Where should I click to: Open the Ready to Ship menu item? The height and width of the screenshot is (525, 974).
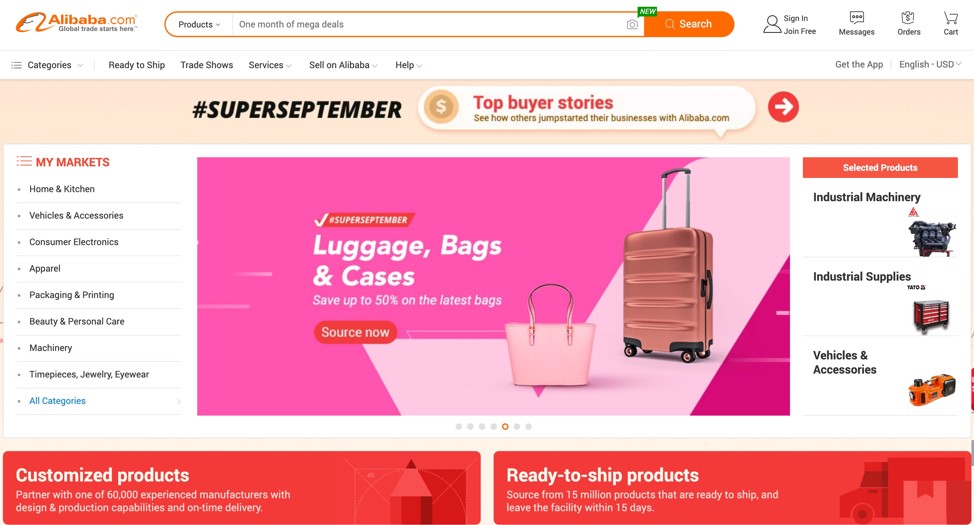coord(137,65)
